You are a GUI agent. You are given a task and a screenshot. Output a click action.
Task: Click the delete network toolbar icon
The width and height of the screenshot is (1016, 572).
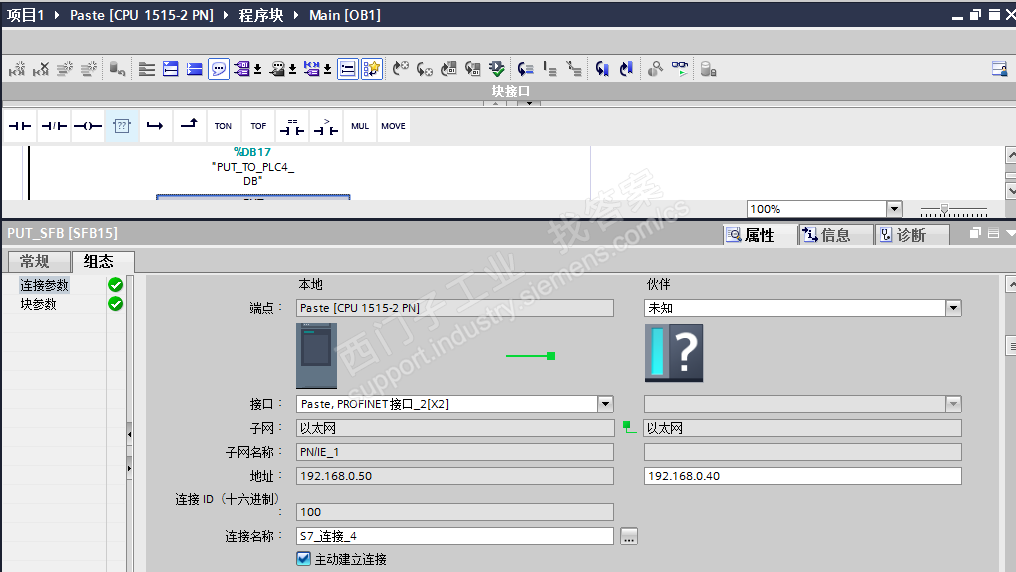point(41,69)
